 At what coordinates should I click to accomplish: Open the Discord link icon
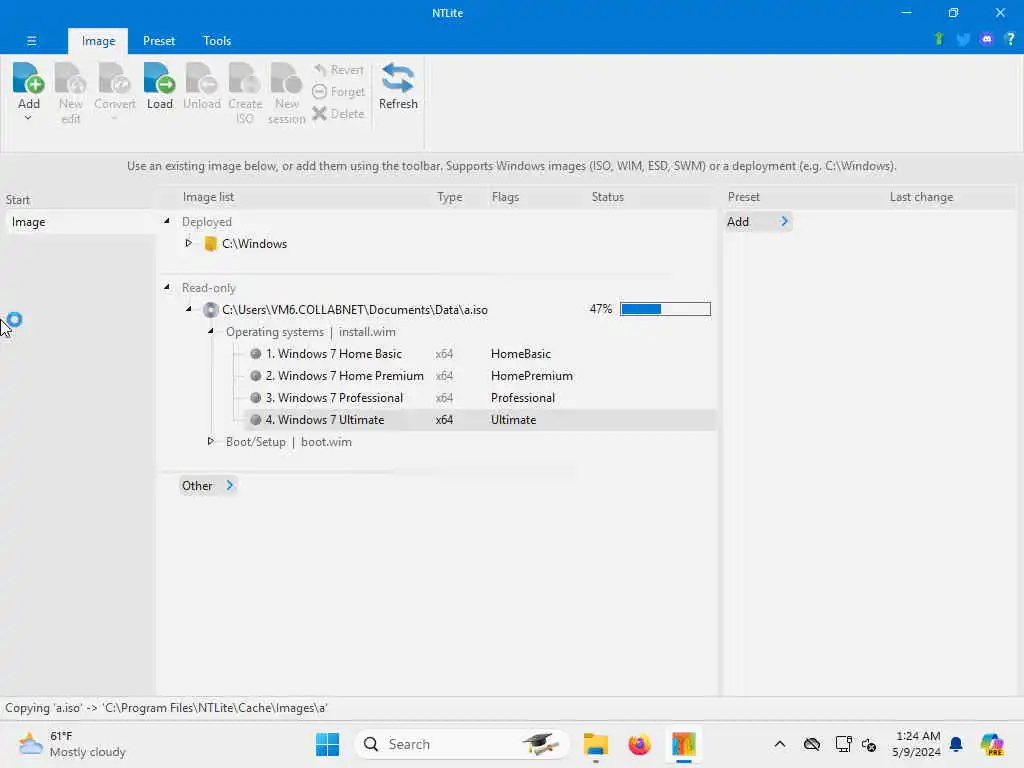tap(987, 39)
